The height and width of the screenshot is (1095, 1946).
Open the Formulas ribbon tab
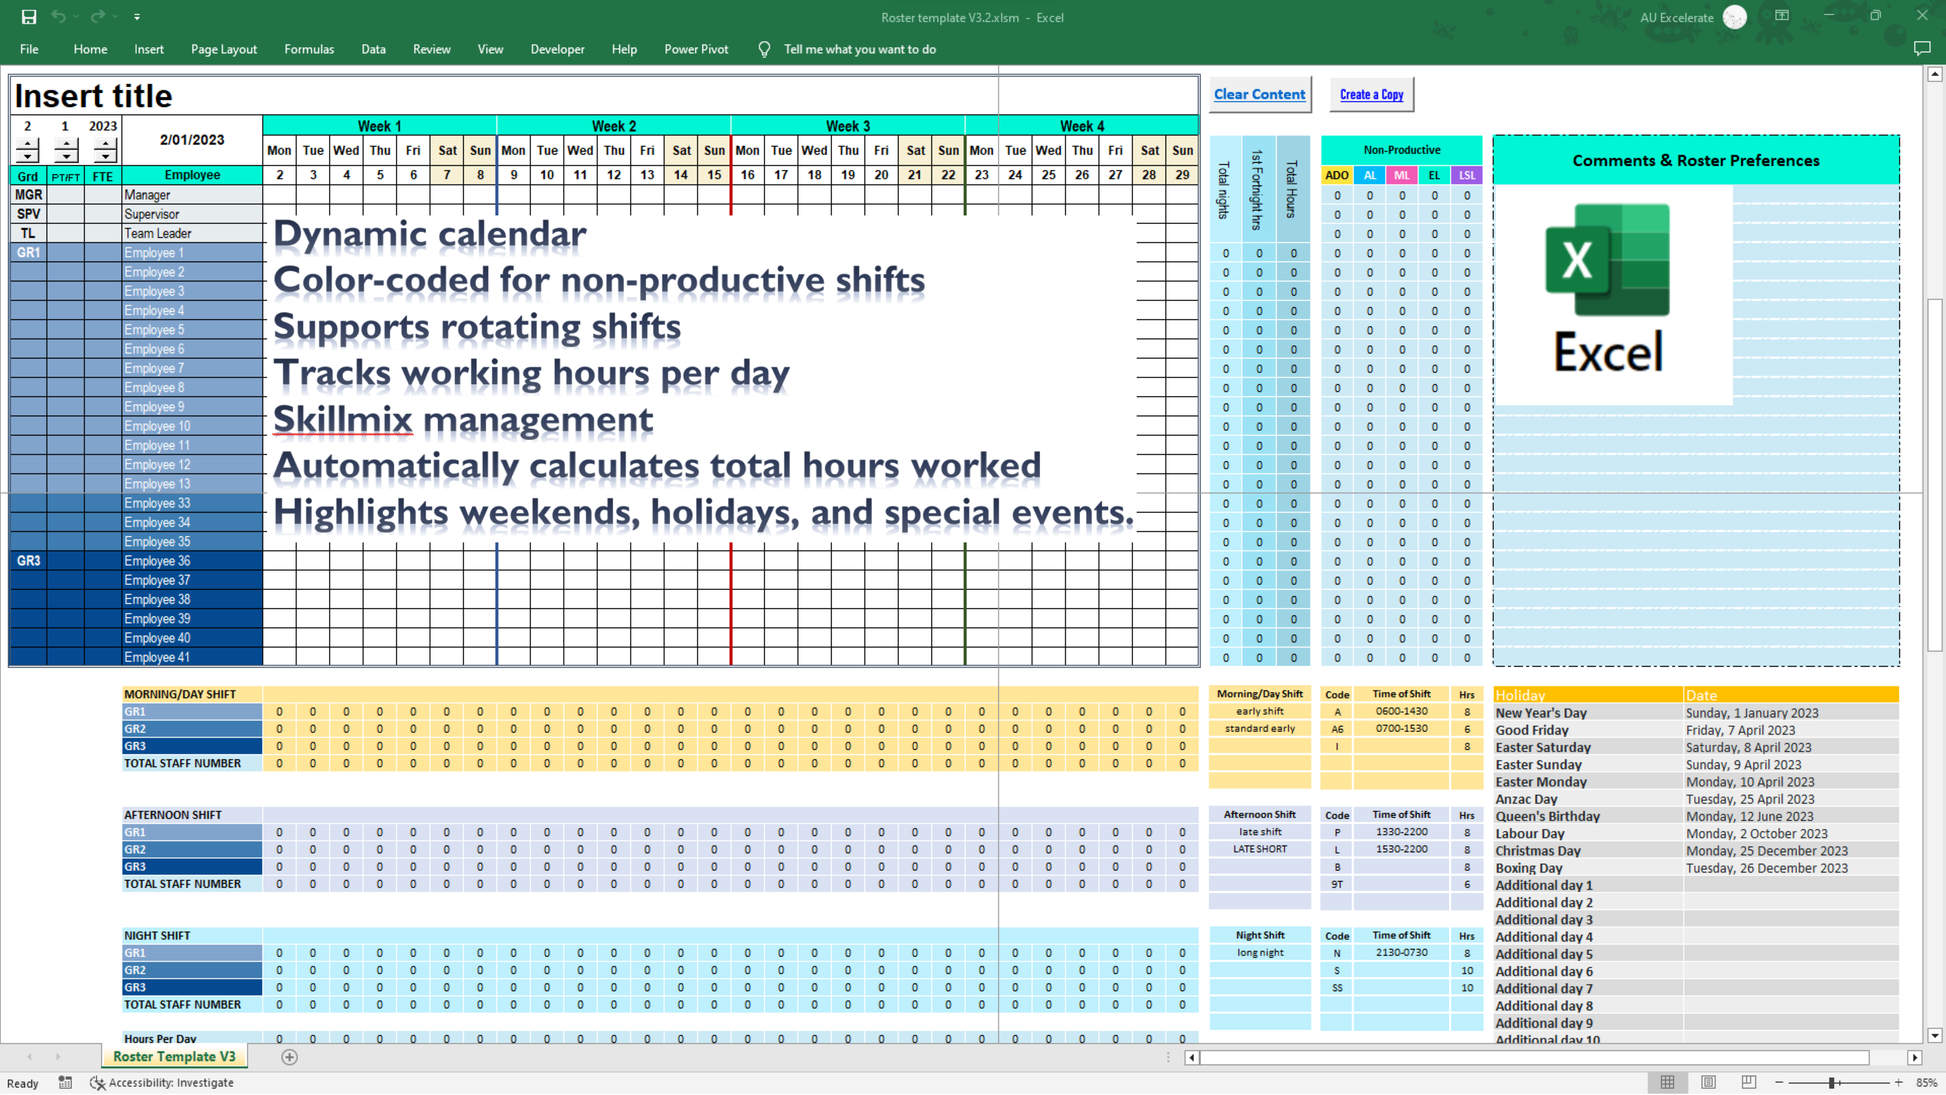(308, 49)
